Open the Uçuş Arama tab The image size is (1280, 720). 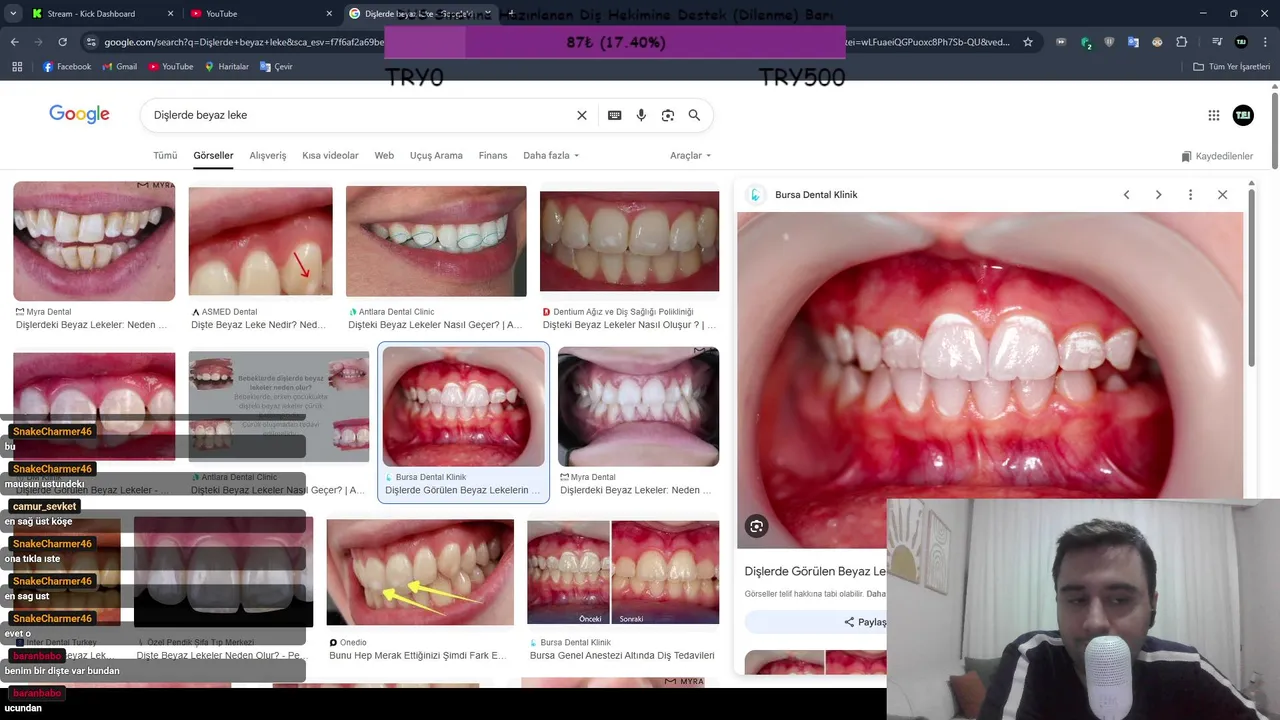tap(436, 156)
